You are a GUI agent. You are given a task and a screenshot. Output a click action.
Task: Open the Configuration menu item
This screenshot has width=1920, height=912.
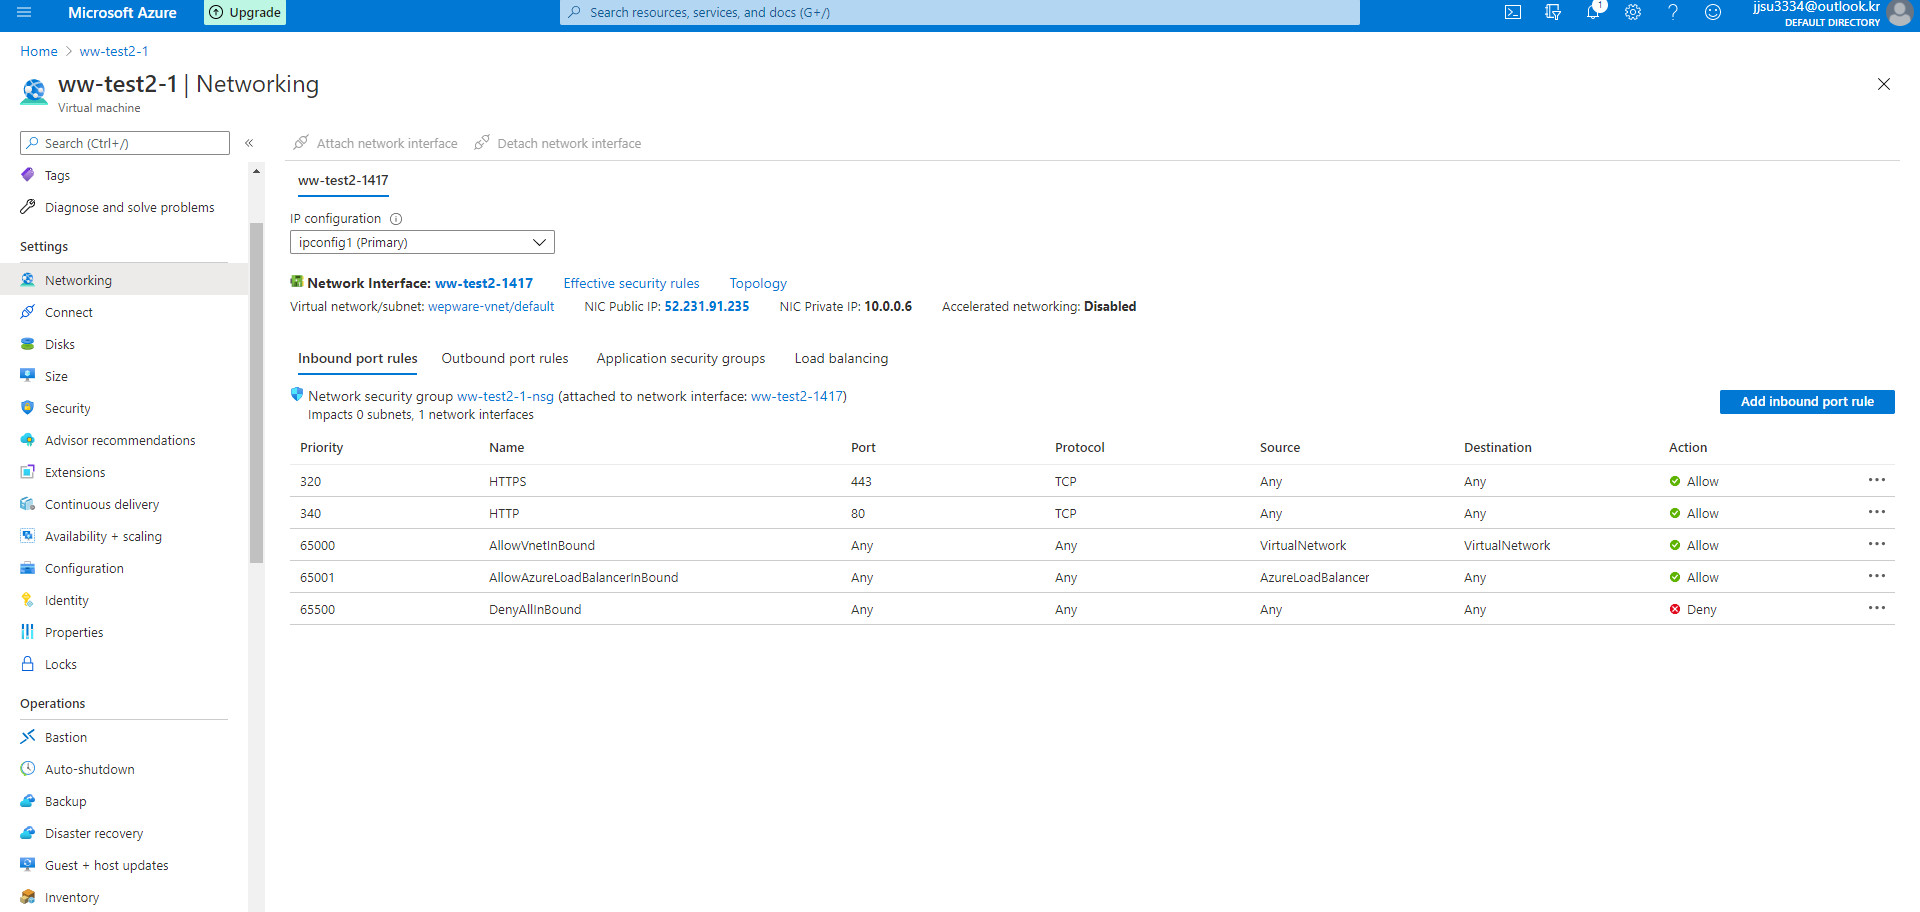pyautogui.click(x=84, y=568)
